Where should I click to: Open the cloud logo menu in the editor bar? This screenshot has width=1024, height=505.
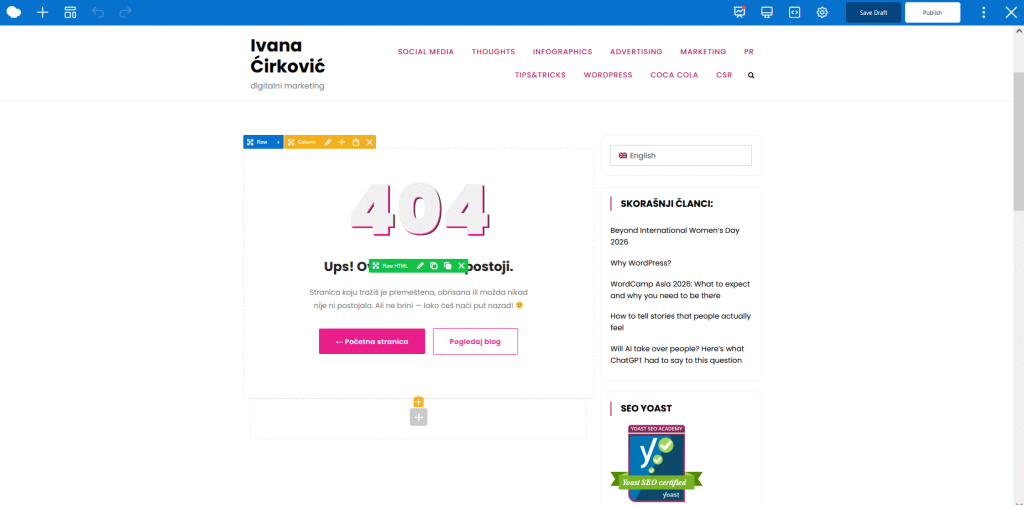14,12
